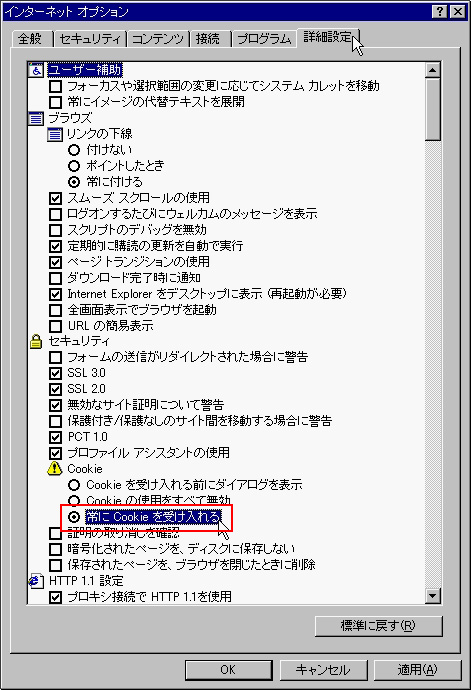Confirm settings with the OK button

228,670
